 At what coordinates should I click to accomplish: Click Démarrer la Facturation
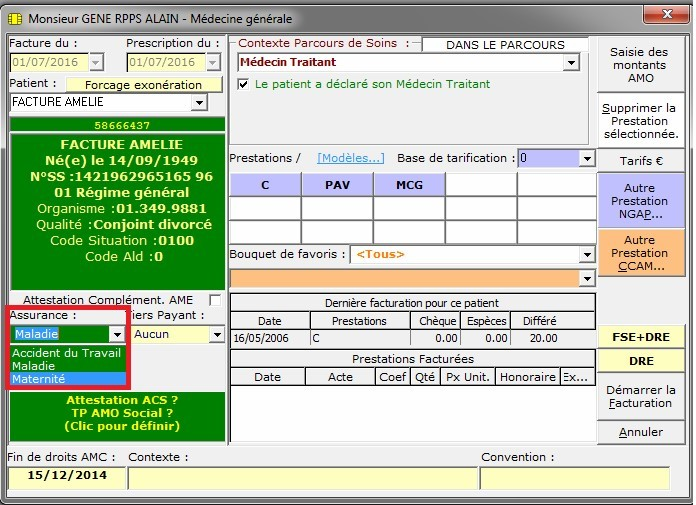[x=640, y=396]
